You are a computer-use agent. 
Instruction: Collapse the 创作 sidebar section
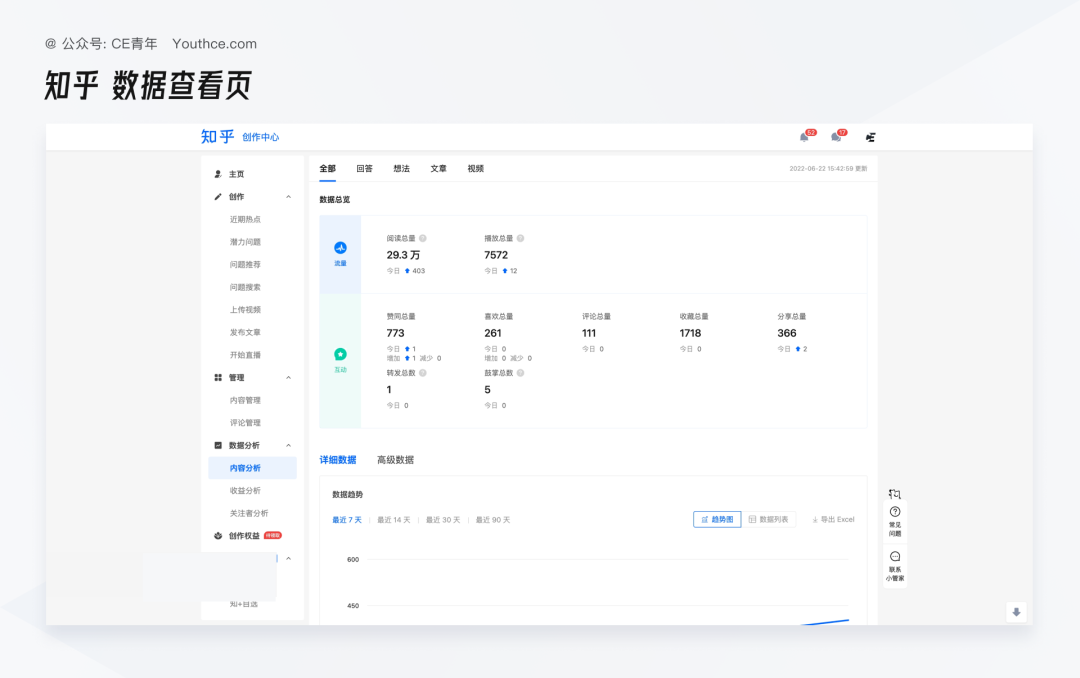[288, 196]
